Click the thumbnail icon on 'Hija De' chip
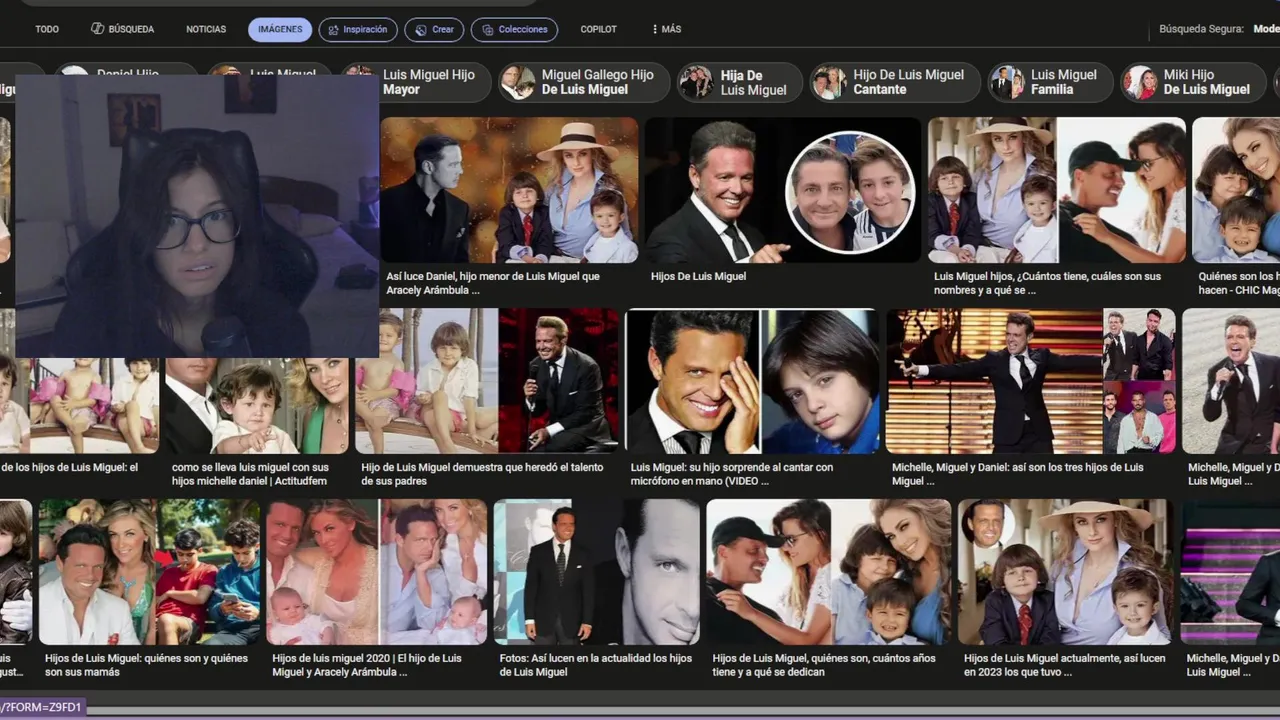Image resolution: width=1280 pixels, height=720 pixels. click(696, 82)
